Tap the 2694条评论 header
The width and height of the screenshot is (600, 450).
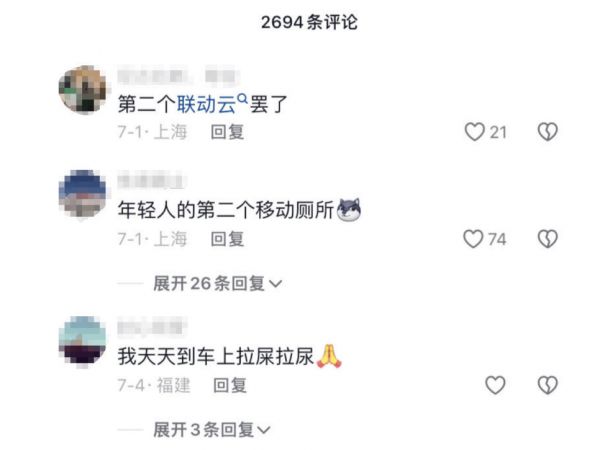(309, 22)
